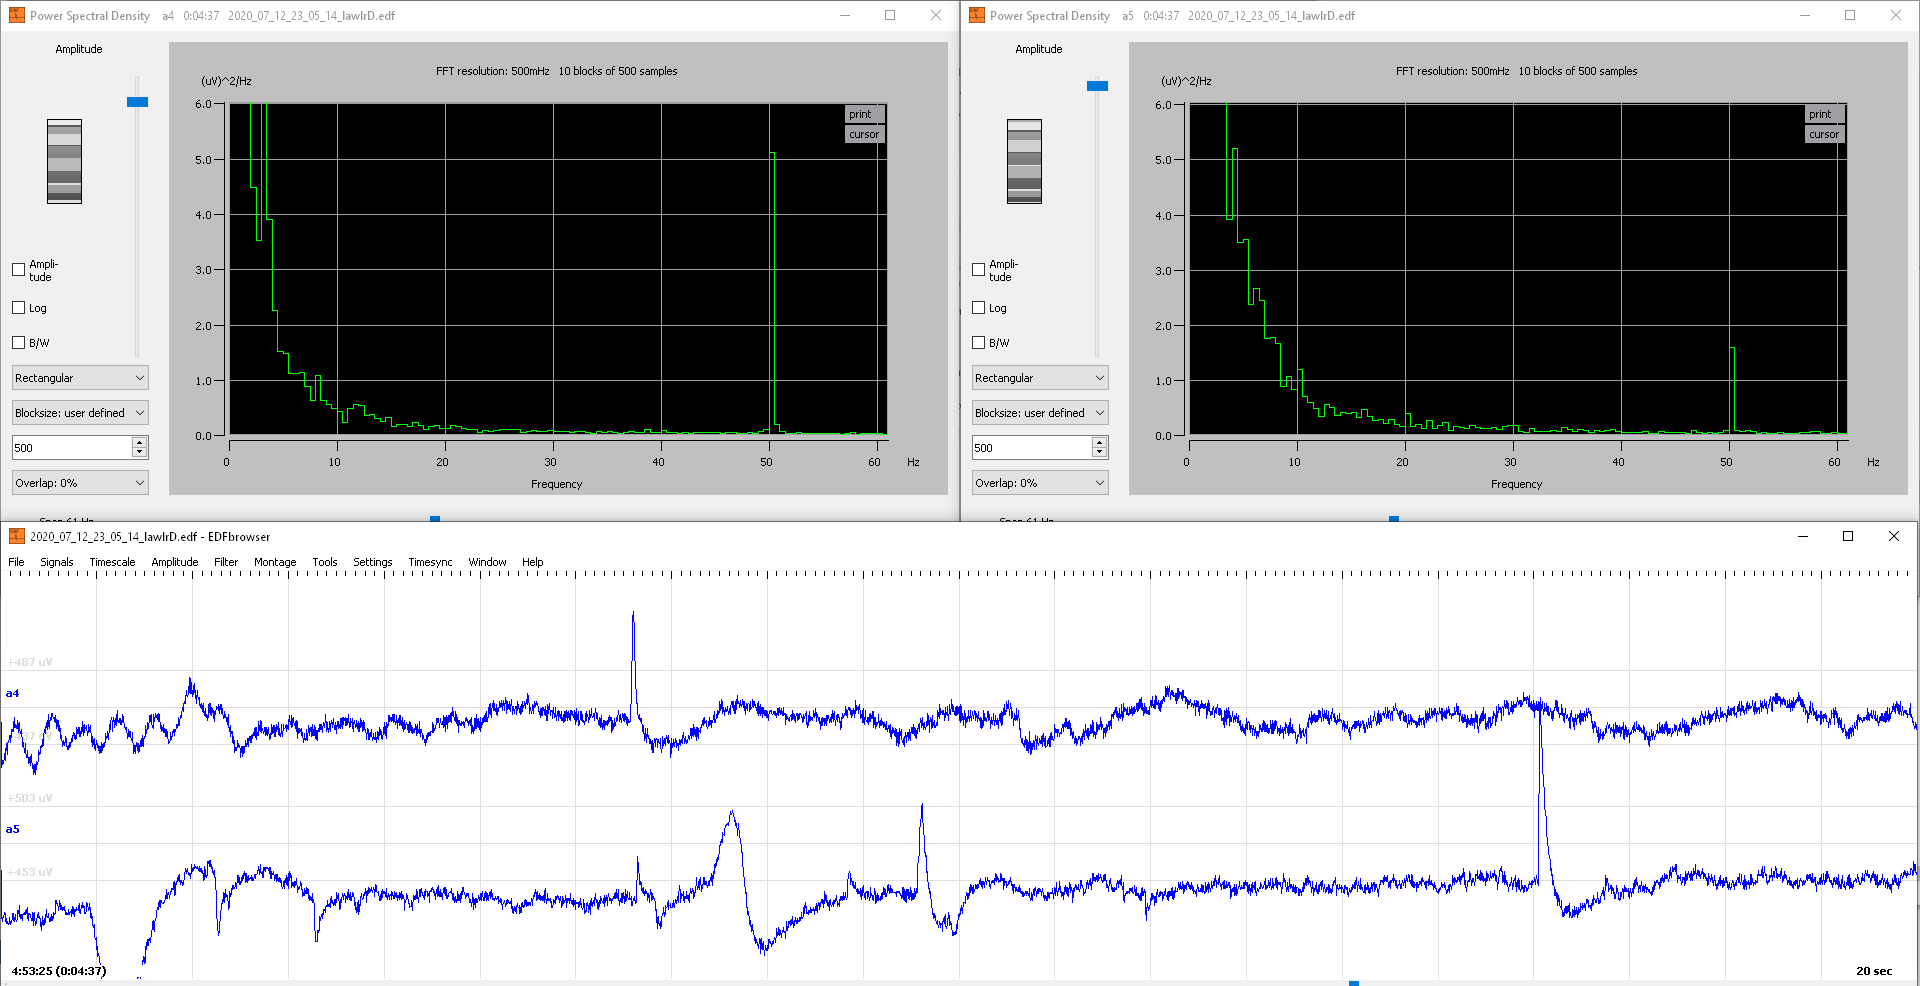Image resolution: width=1920 pixels, height=986 pixels.
Task: Click the amplitude slider handle in the a5 window
Action: pyautogui.click(x=1097, y=86)
